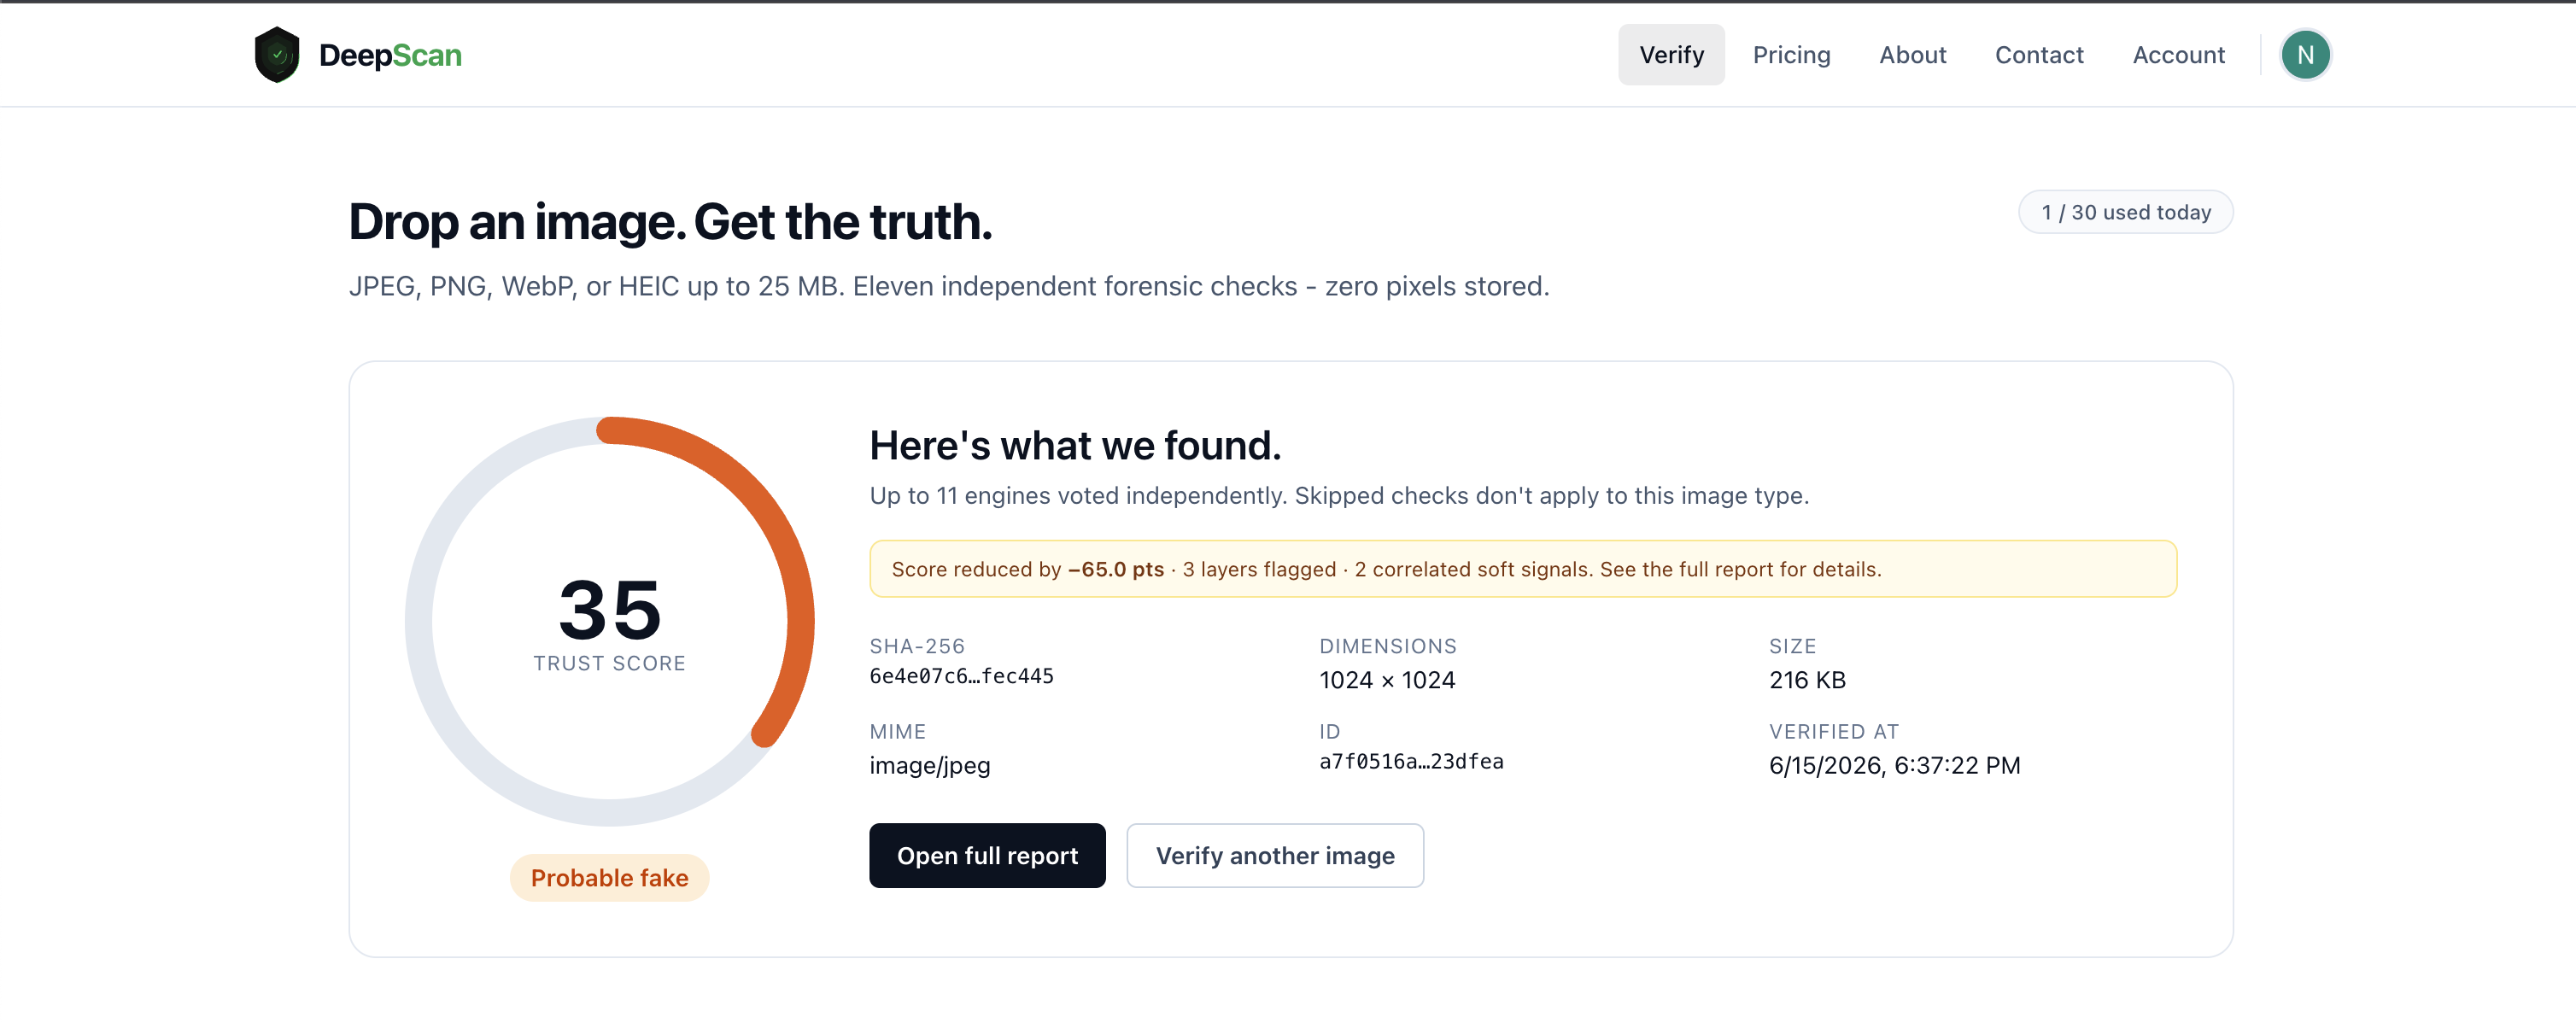The width and height of the screenshot is (2576, 1023).
Task: Click the image/jpeg MIME value
Action: pyautogui.click(x=929, y=766)
